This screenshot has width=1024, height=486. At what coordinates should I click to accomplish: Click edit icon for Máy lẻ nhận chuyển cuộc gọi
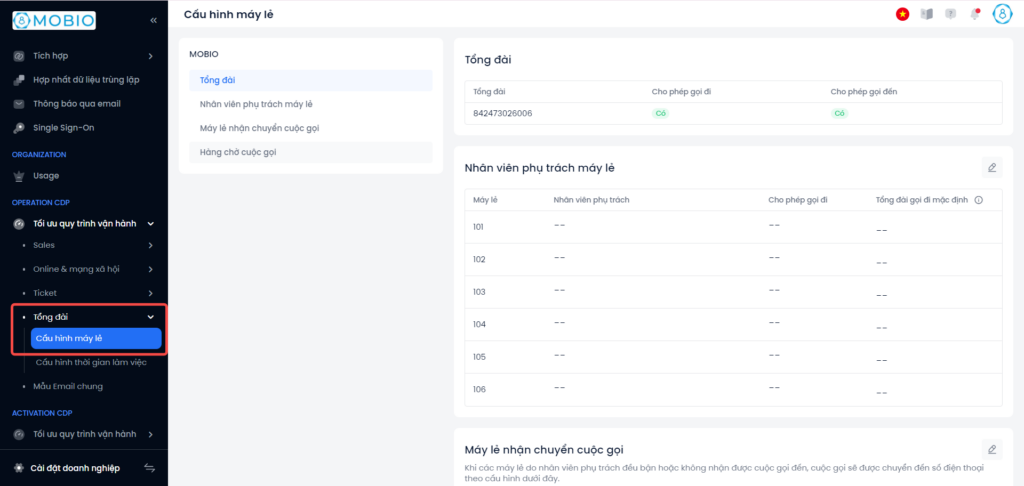(991, 450)
